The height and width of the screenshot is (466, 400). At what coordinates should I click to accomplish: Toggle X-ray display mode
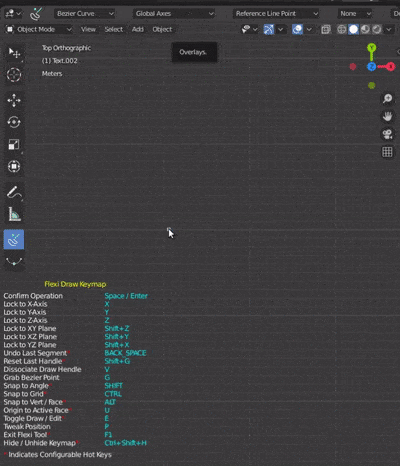click(326, 29)
